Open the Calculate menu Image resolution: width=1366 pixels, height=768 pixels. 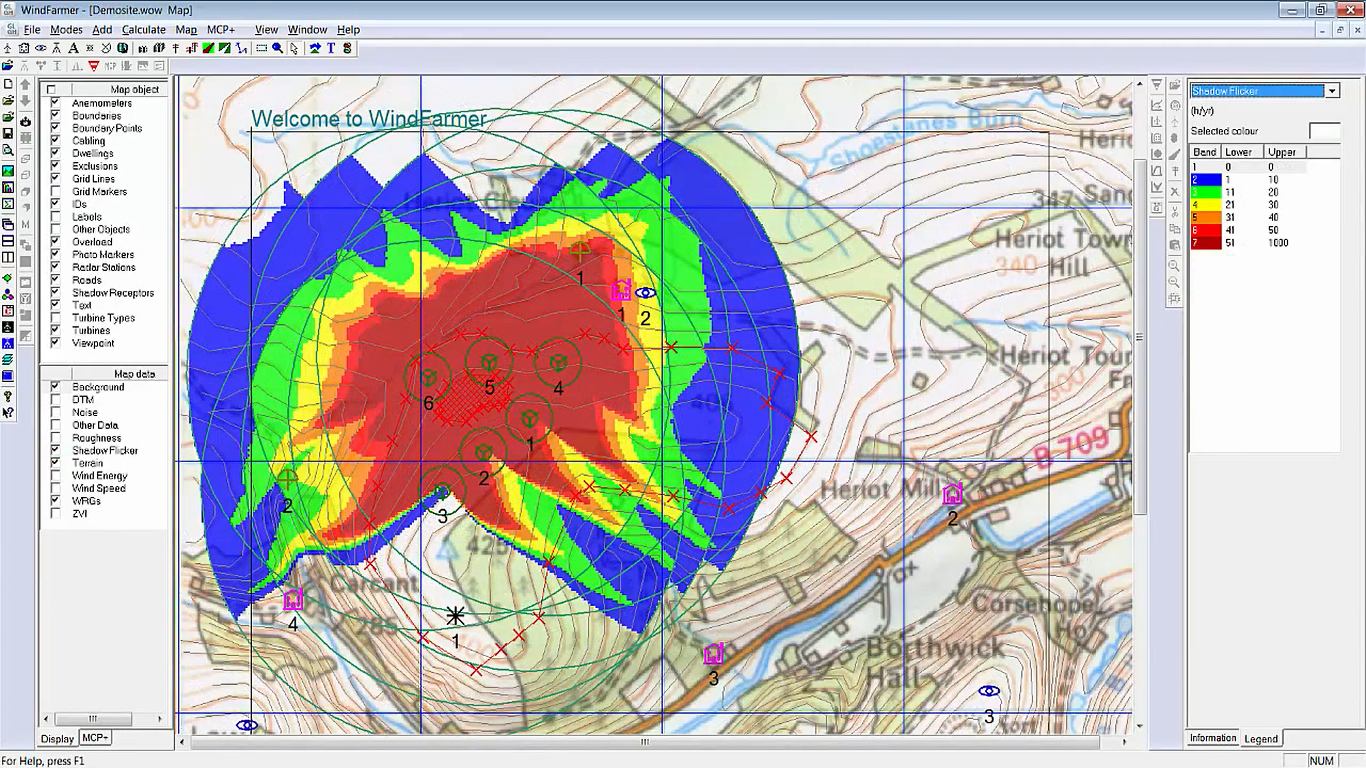point(143,30)
